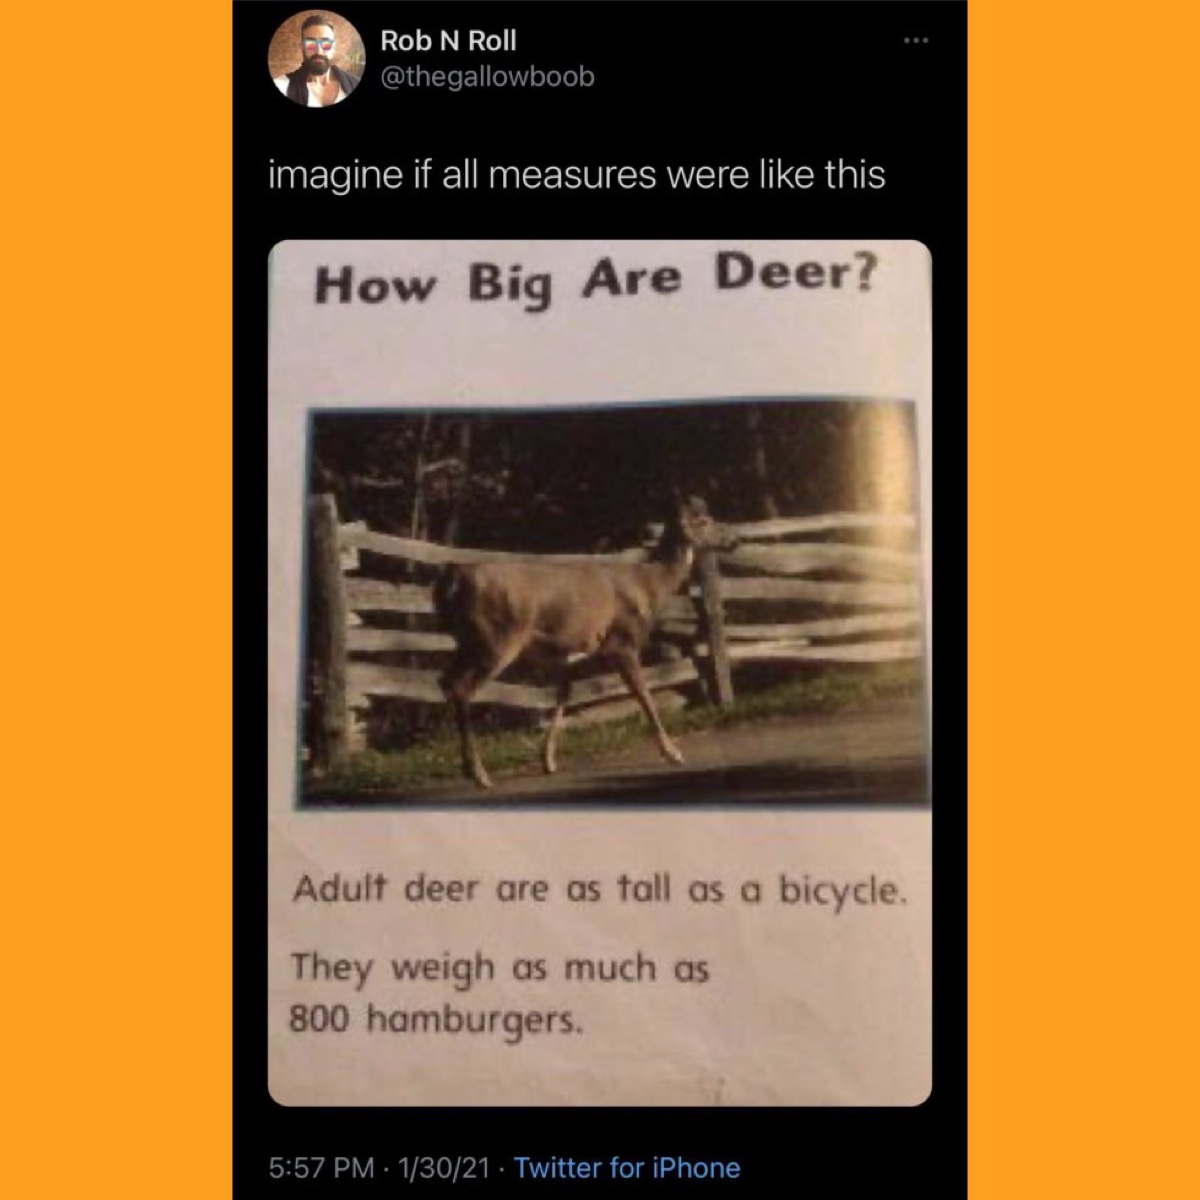Image resolution: width=1200 pixels, height=1200 pixels.
Task: Click the 1/30/21 tweet date
Action: (444, 1168)
